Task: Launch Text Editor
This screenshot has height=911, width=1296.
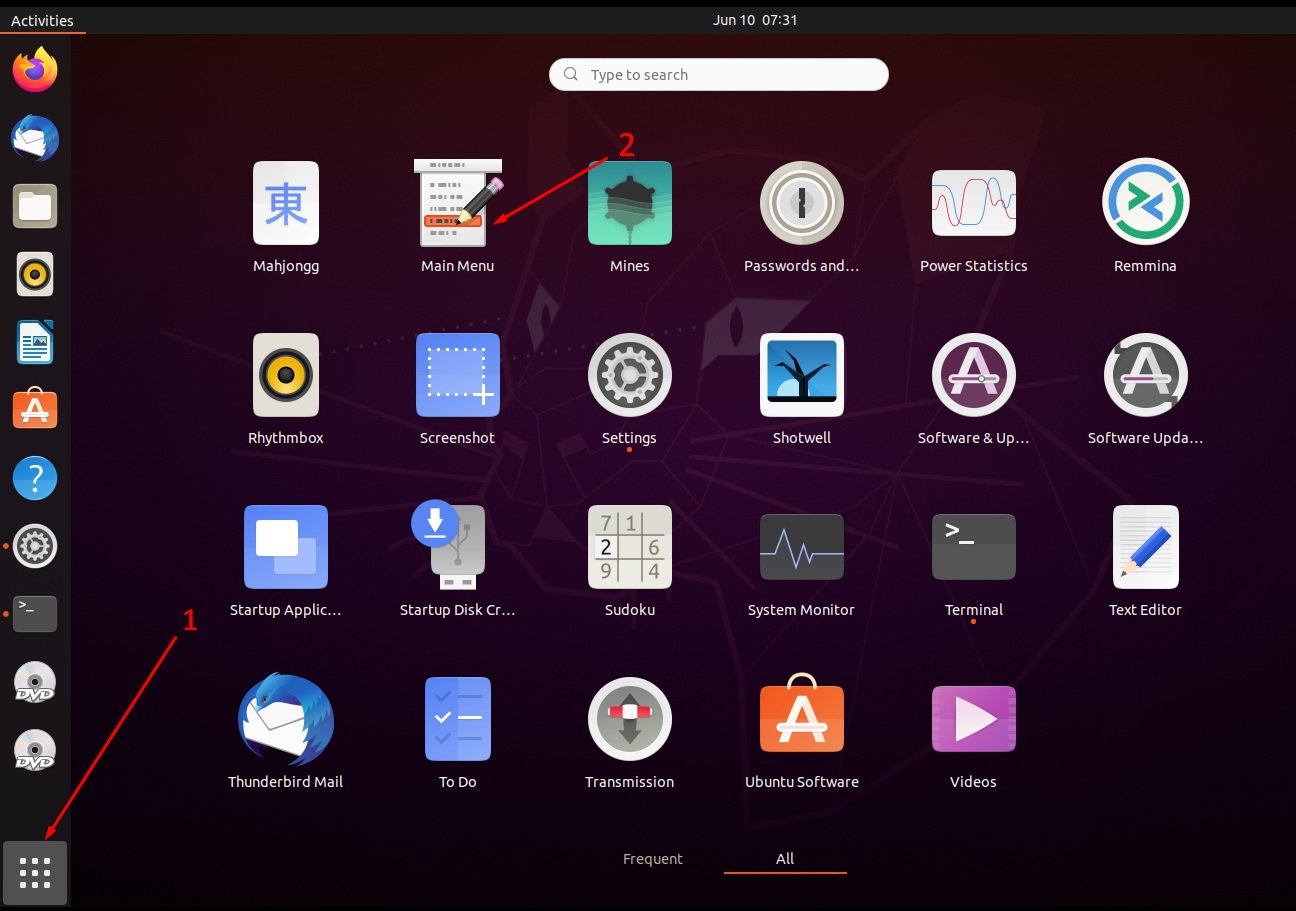Action: [1146, 547]
